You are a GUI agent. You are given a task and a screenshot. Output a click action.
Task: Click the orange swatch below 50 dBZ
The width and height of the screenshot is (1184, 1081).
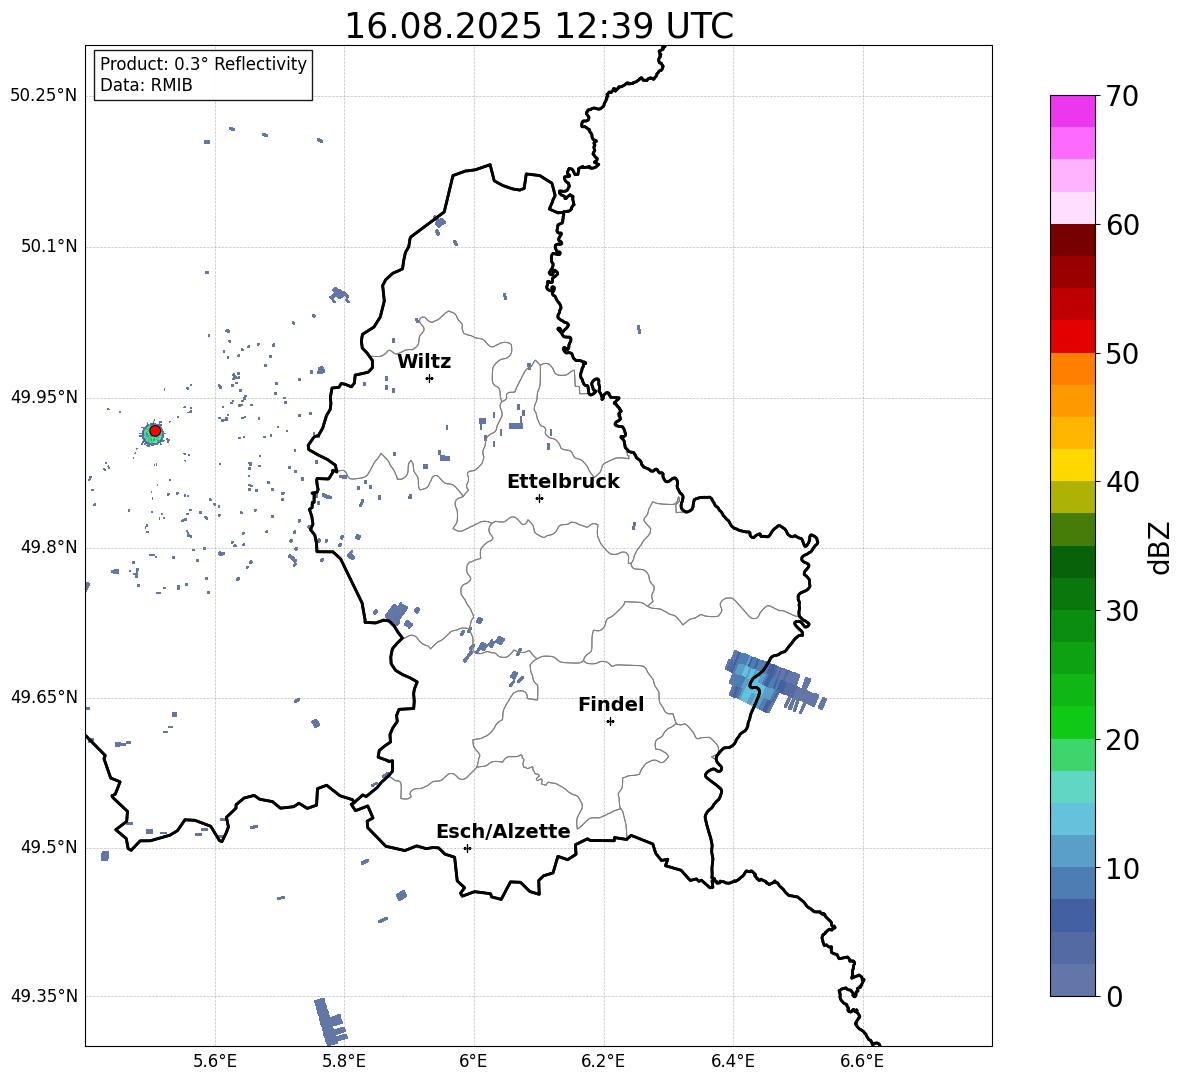click(1072, 369)
